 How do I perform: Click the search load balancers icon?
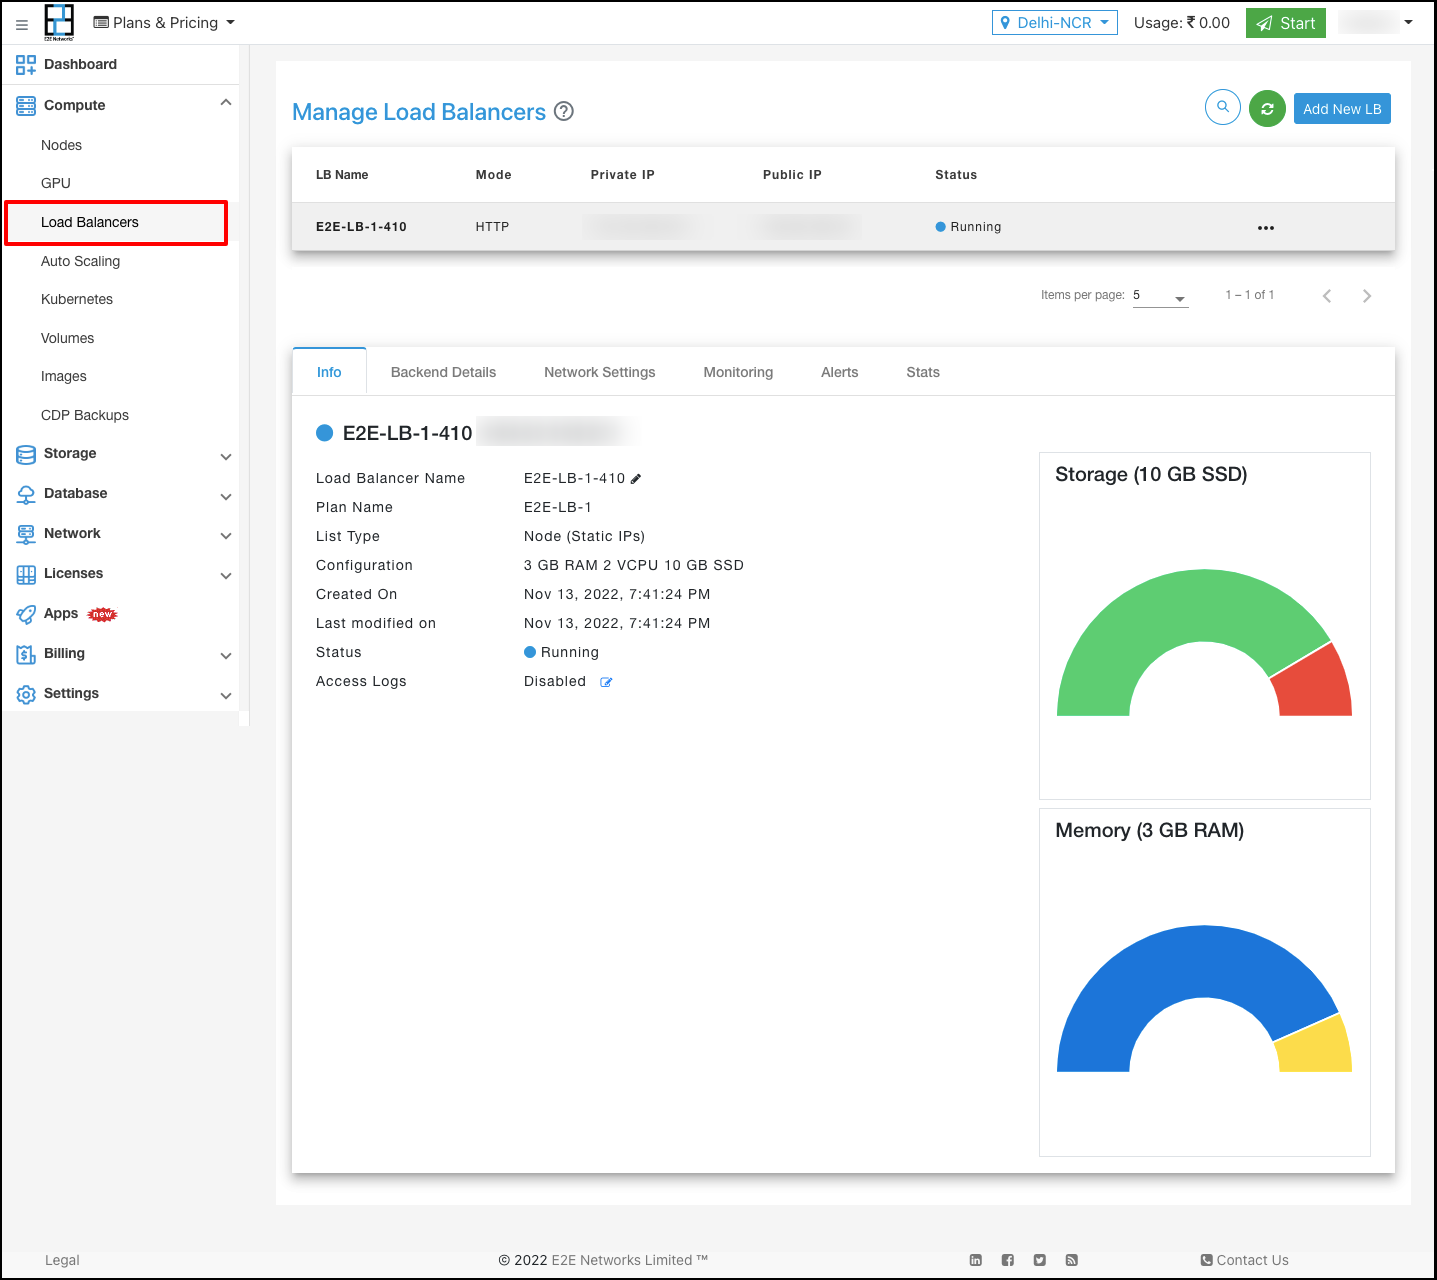click(x=1223, y=107)
